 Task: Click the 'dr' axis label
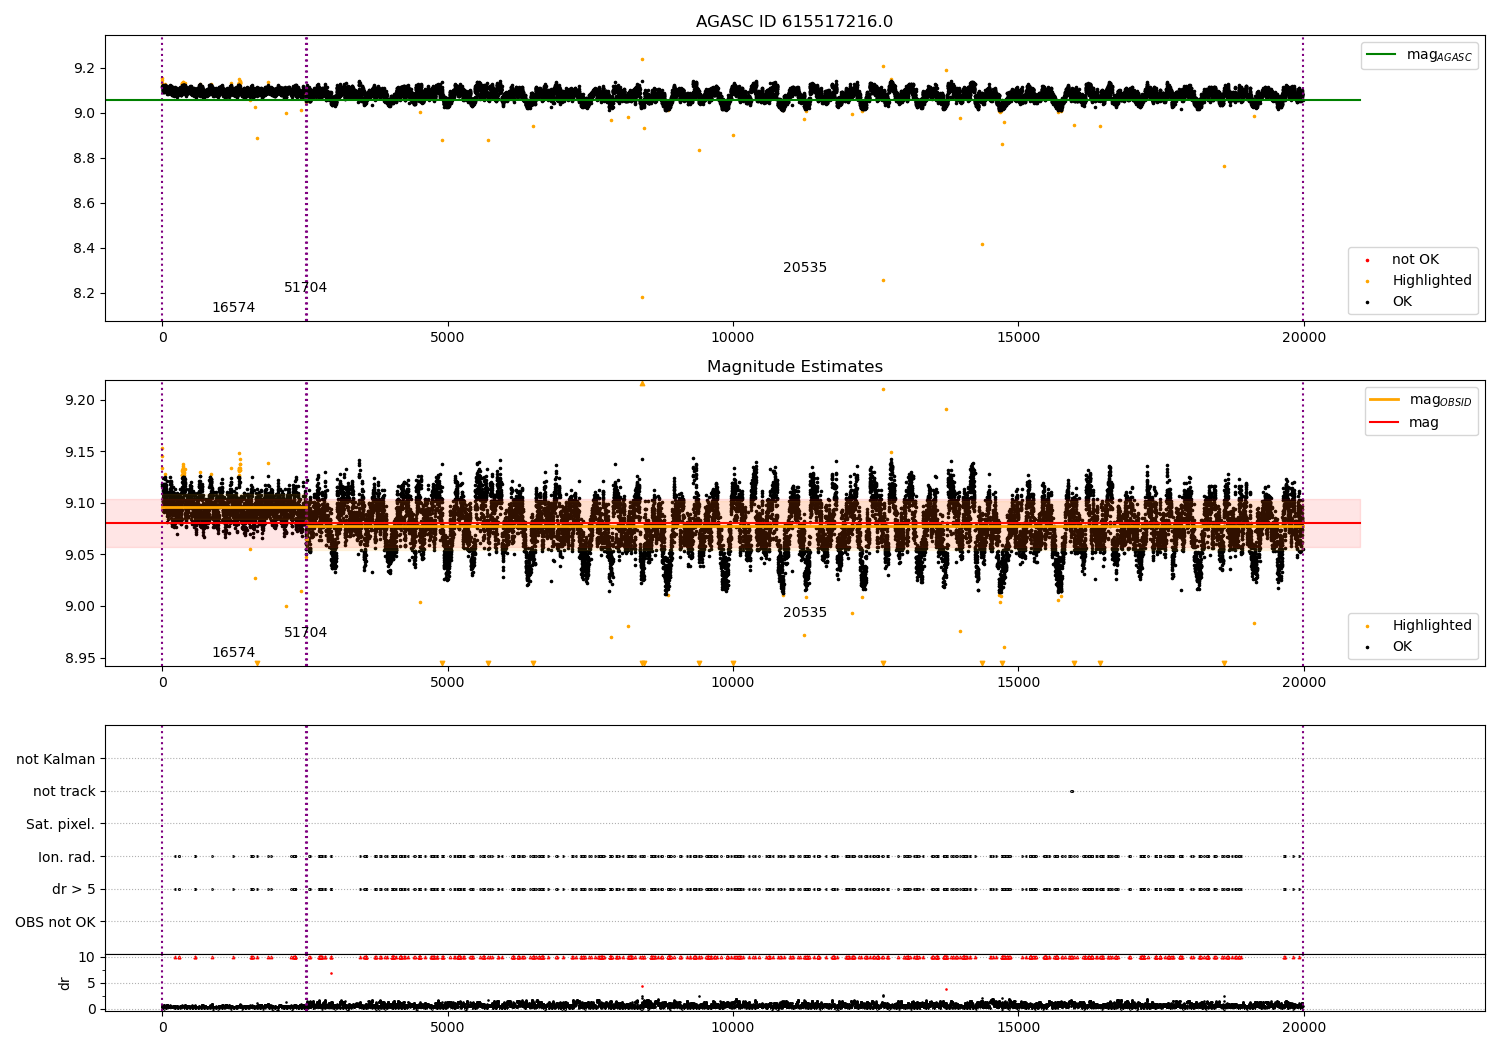[x=65, y=983]
